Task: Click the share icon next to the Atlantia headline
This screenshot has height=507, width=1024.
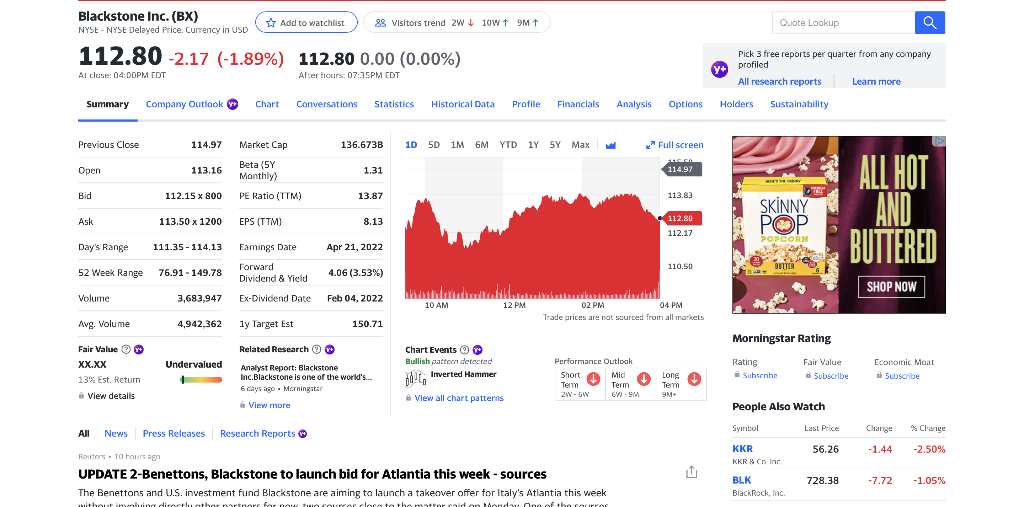Action: pyautogui.click(x=692, y=472)
